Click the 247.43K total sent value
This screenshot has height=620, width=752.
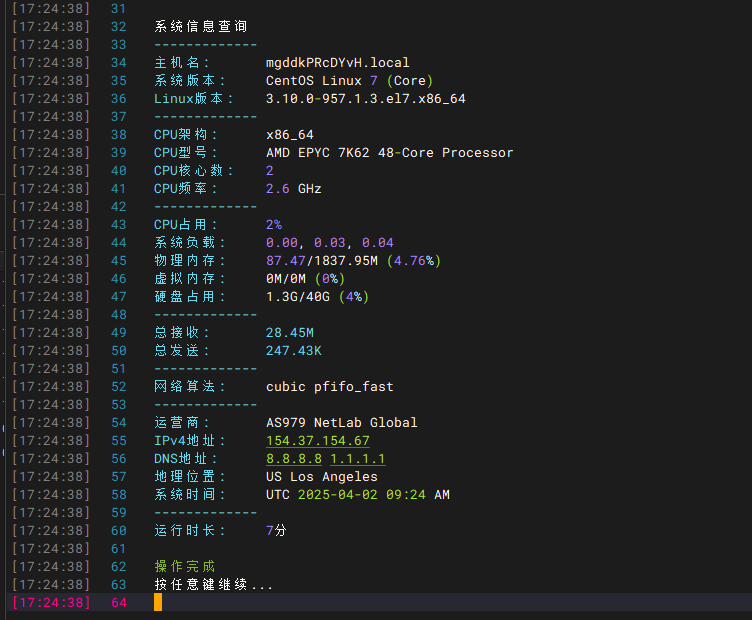coord(293,351)
